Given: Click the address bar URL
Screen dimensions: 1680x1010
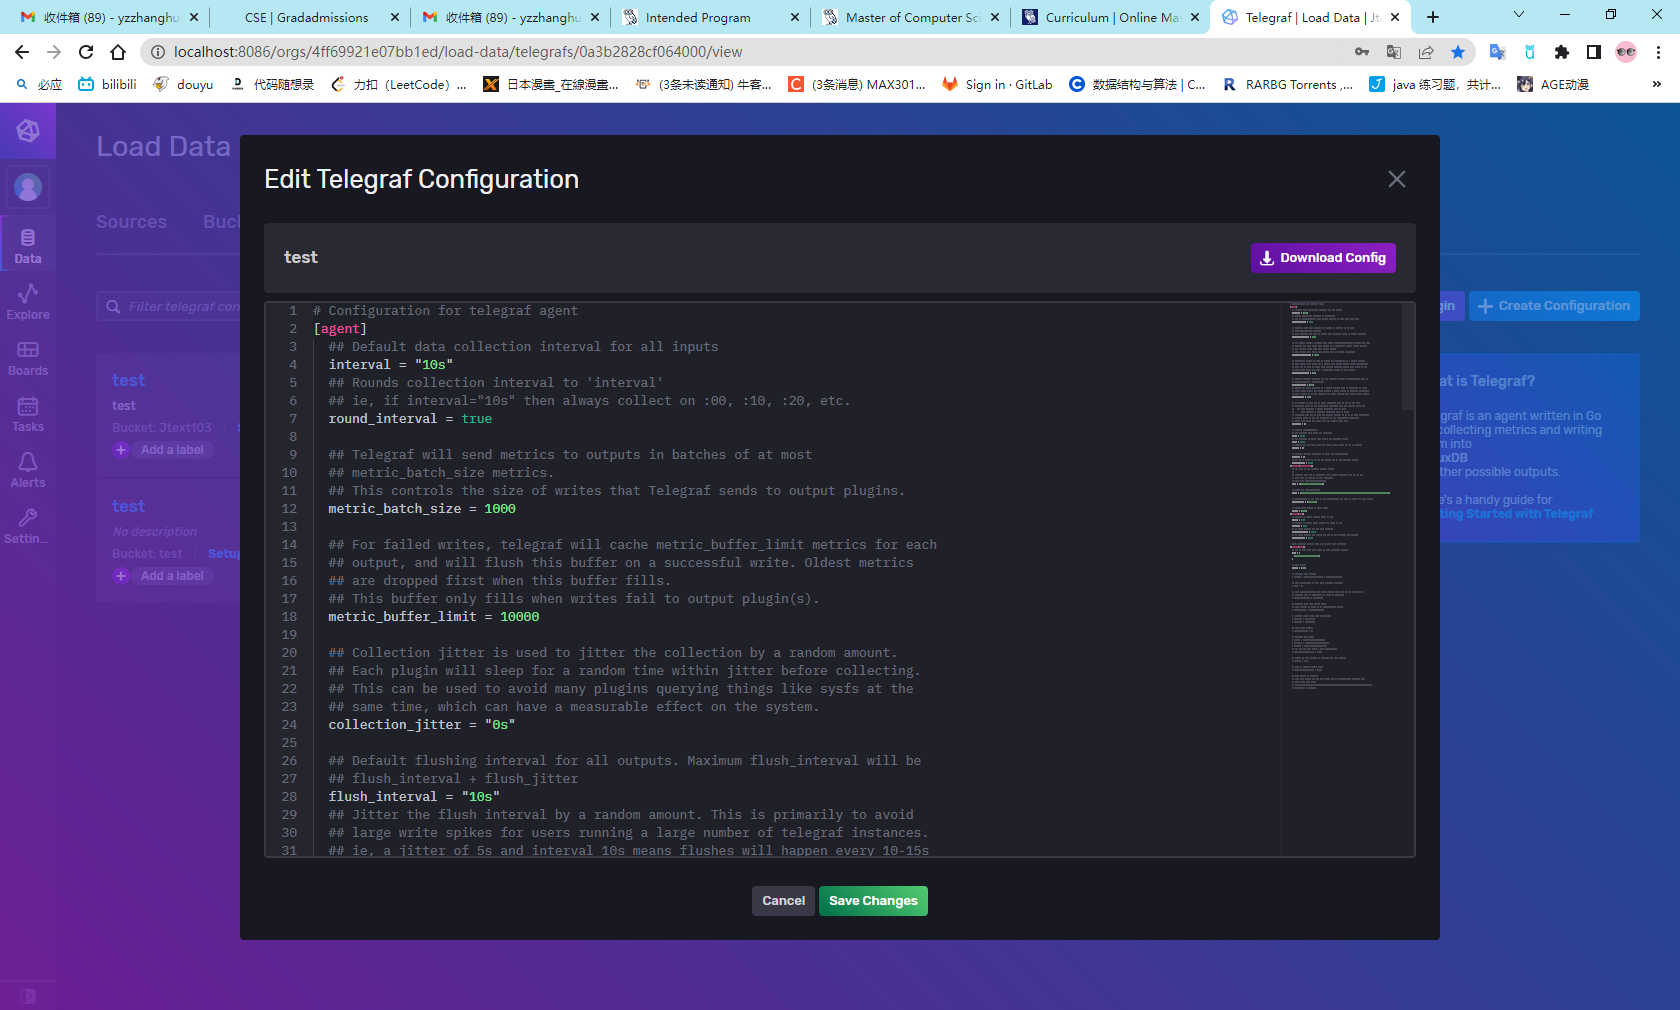Looking at the screenshot, I should 458,52.
